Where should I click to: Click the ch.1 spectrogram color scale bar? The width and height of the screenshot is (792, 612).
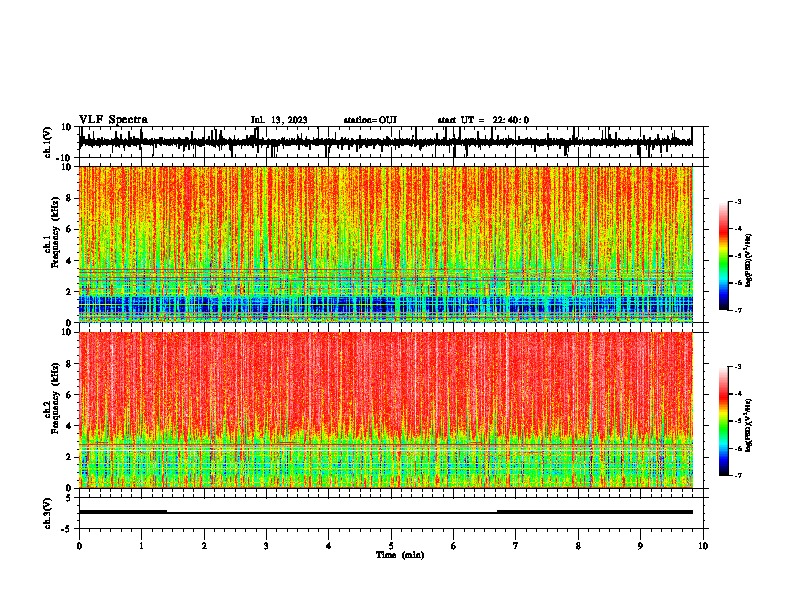point(724,256)
